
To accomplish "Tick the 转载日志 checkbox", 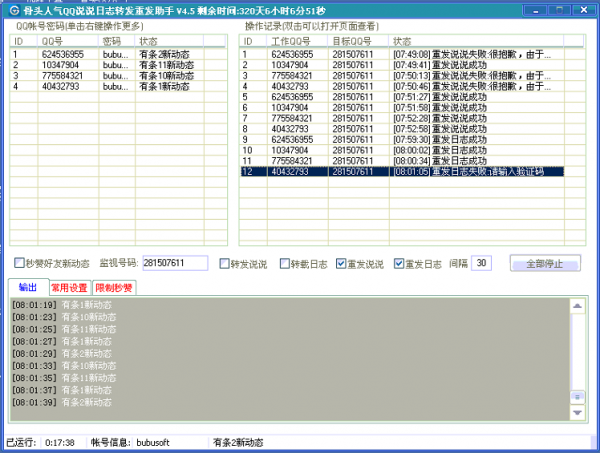I will (285, 263).
